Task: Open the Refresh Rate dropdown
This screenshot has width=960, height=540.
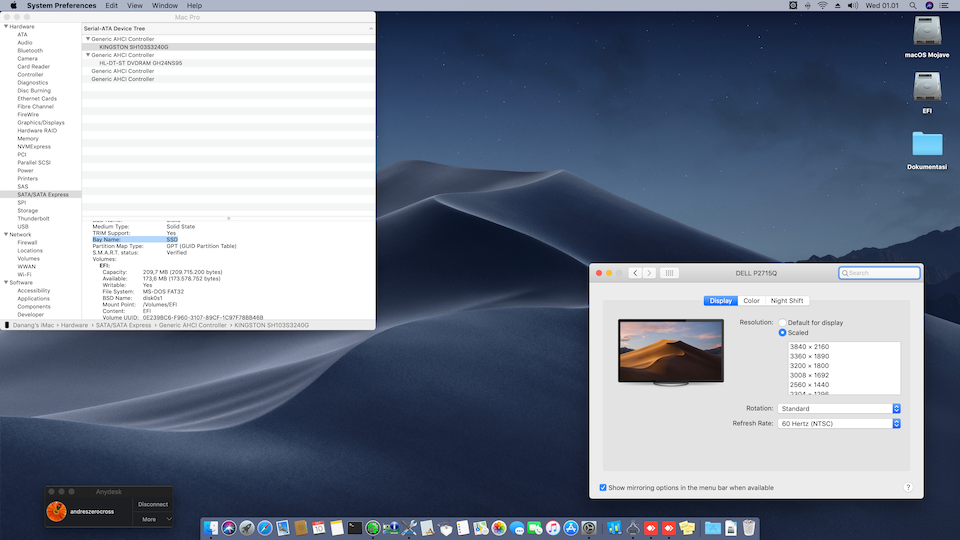Action: tap(839, 423)
